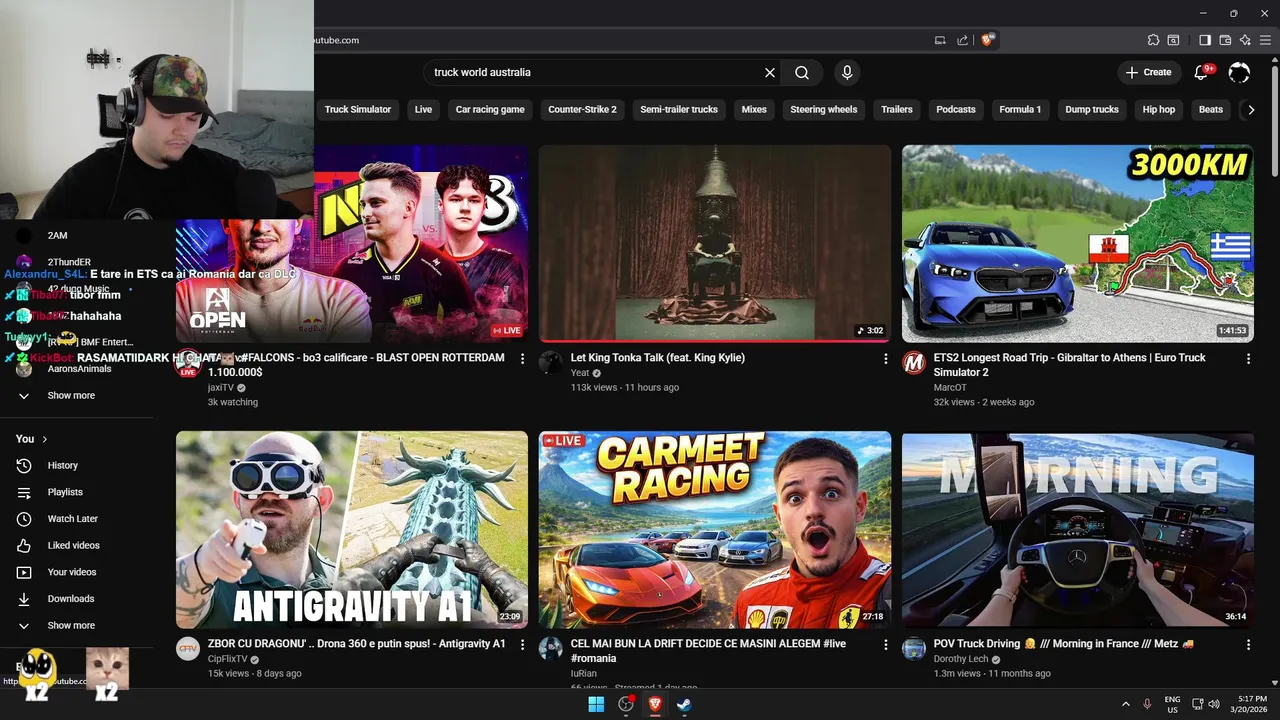Select the Truck Simulator filter chip
This screenshot has width=1280, height=720.
pyautogui.click(x=357, y=110)
